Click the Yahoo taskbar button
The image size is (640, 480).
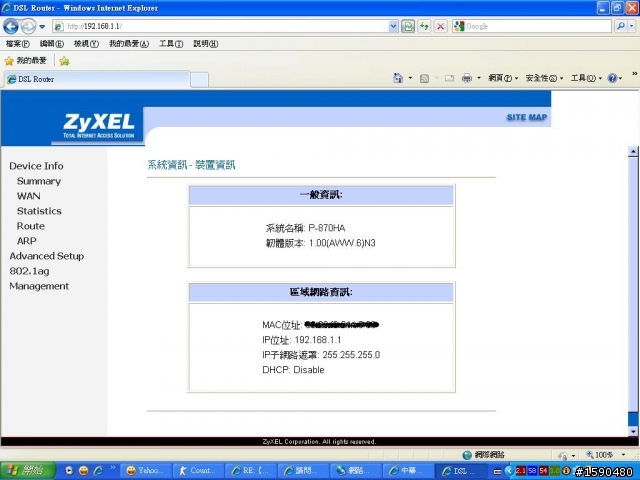click(x=145, y=471)
